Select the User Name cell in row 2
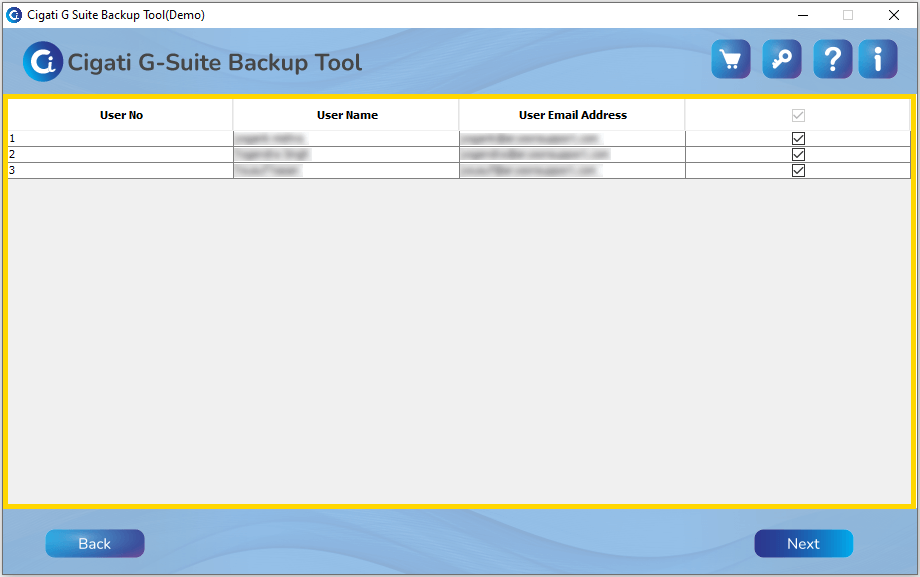Screen dimensions: 920x577 [346, 155]
